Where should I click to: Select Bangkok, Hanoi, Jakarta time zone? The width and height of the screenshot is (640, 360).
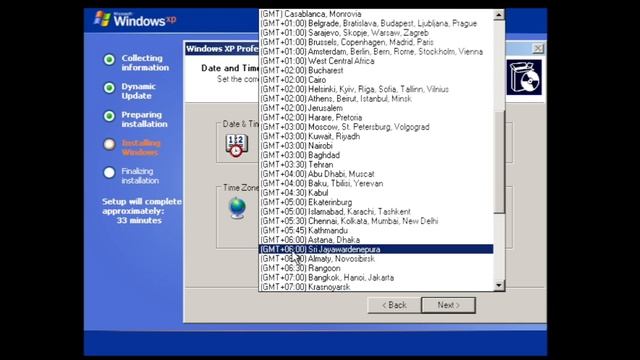coord(376,278)
